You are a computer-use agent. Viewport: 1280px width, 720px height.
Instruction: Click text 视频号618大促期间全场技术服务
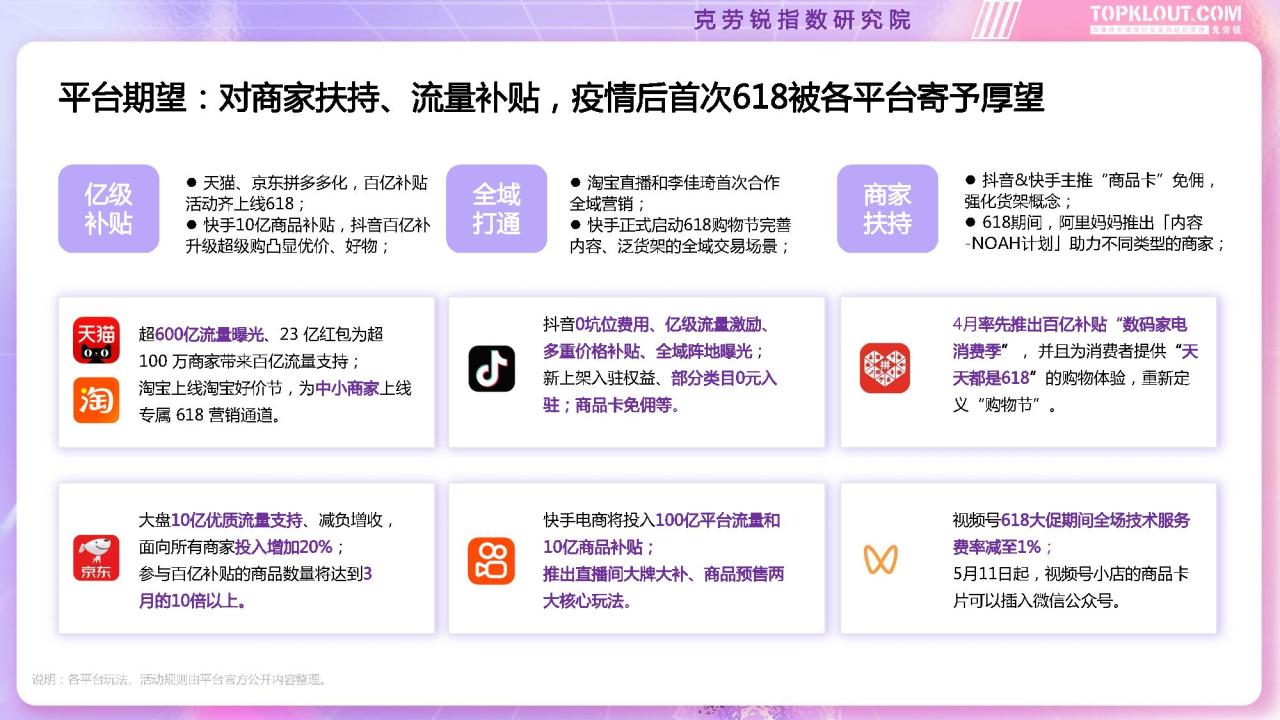pos(1071,520)
